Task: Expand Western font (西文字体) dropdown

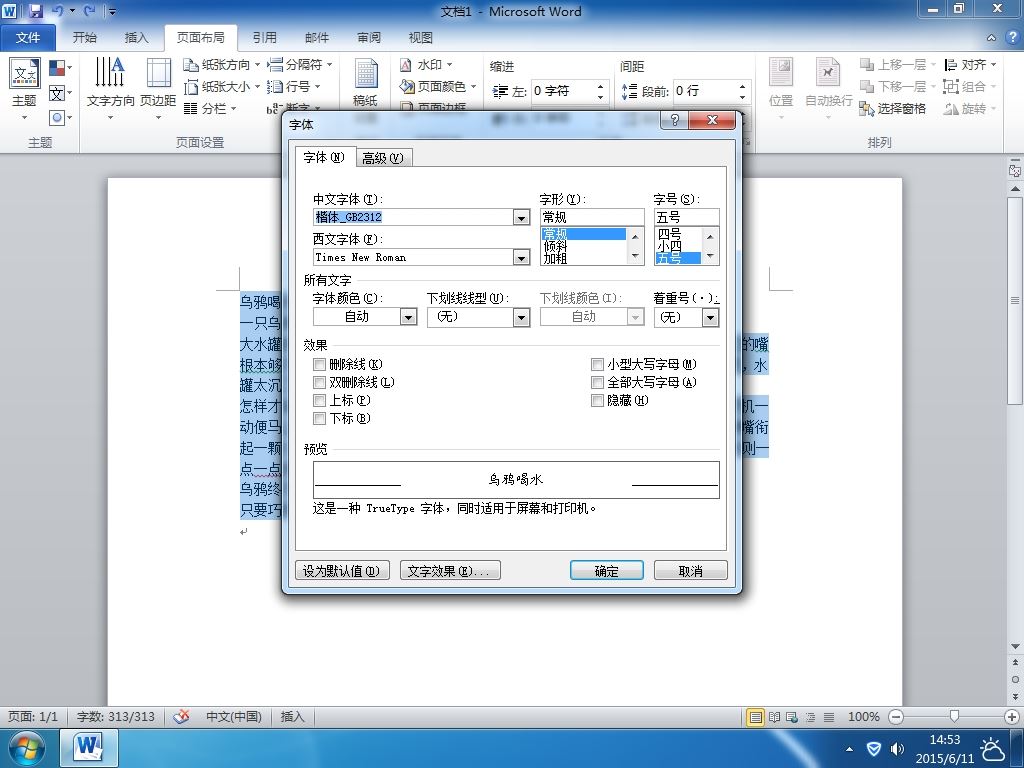Action: coord(521,257)
